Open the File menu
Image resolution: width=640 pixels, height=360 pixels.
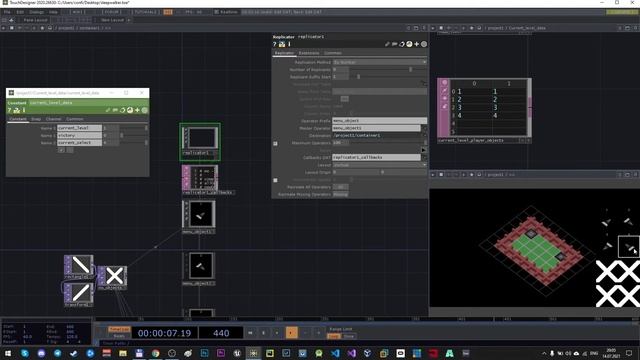tap(7, 12)
